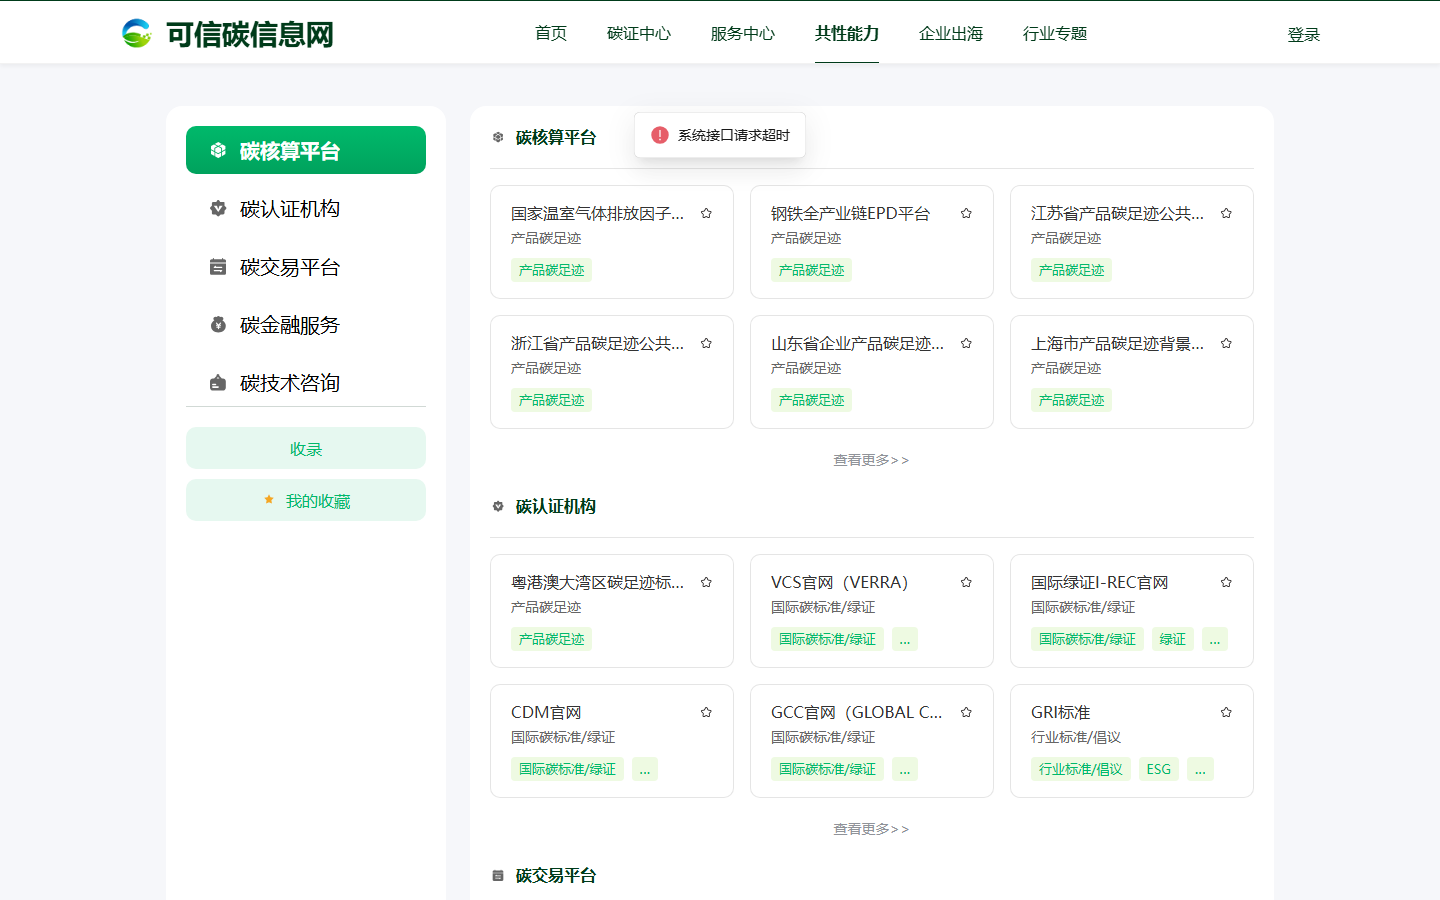Open the CDM官网 card title
Screen dimensions: 1440x900
point(546,712)
